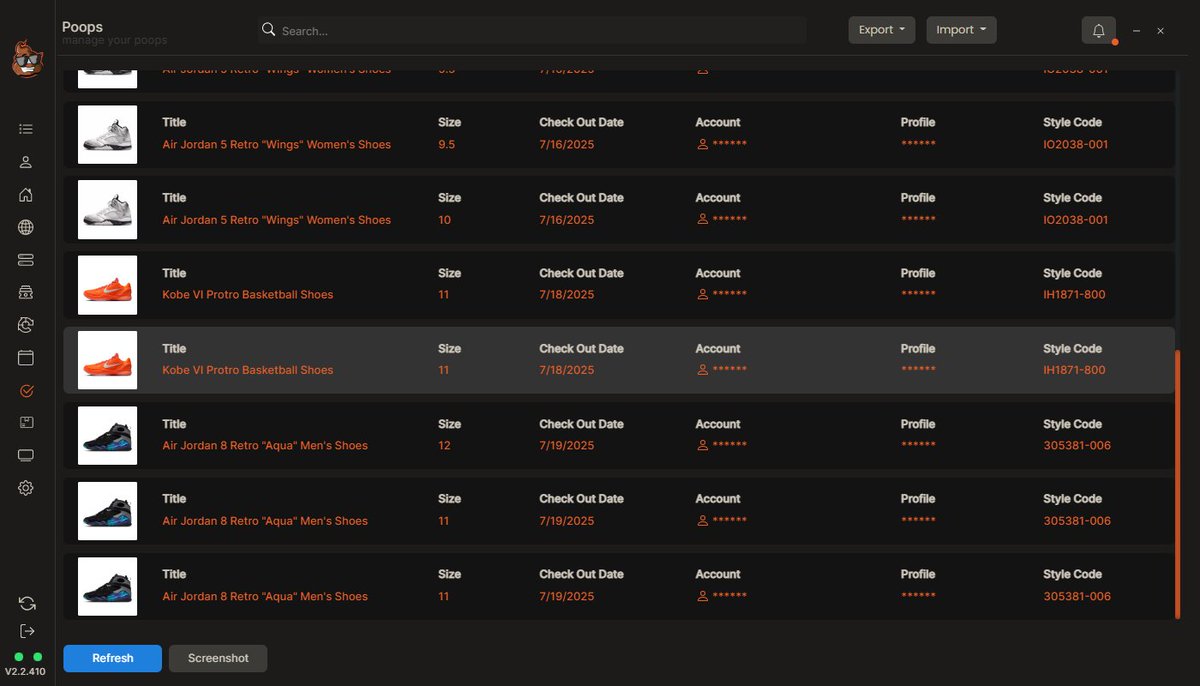Screen dimensions: 1200x686
Task: Open the circular arrow clock icon in sidebar
Action: point(26,325)
